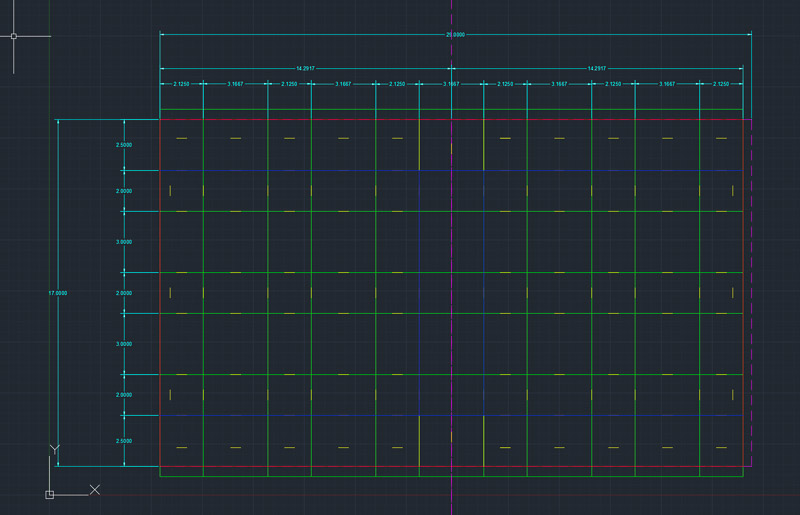Pick the right 14.2917 dimension text
The image size is (800, 515).
tap(598, 68)
